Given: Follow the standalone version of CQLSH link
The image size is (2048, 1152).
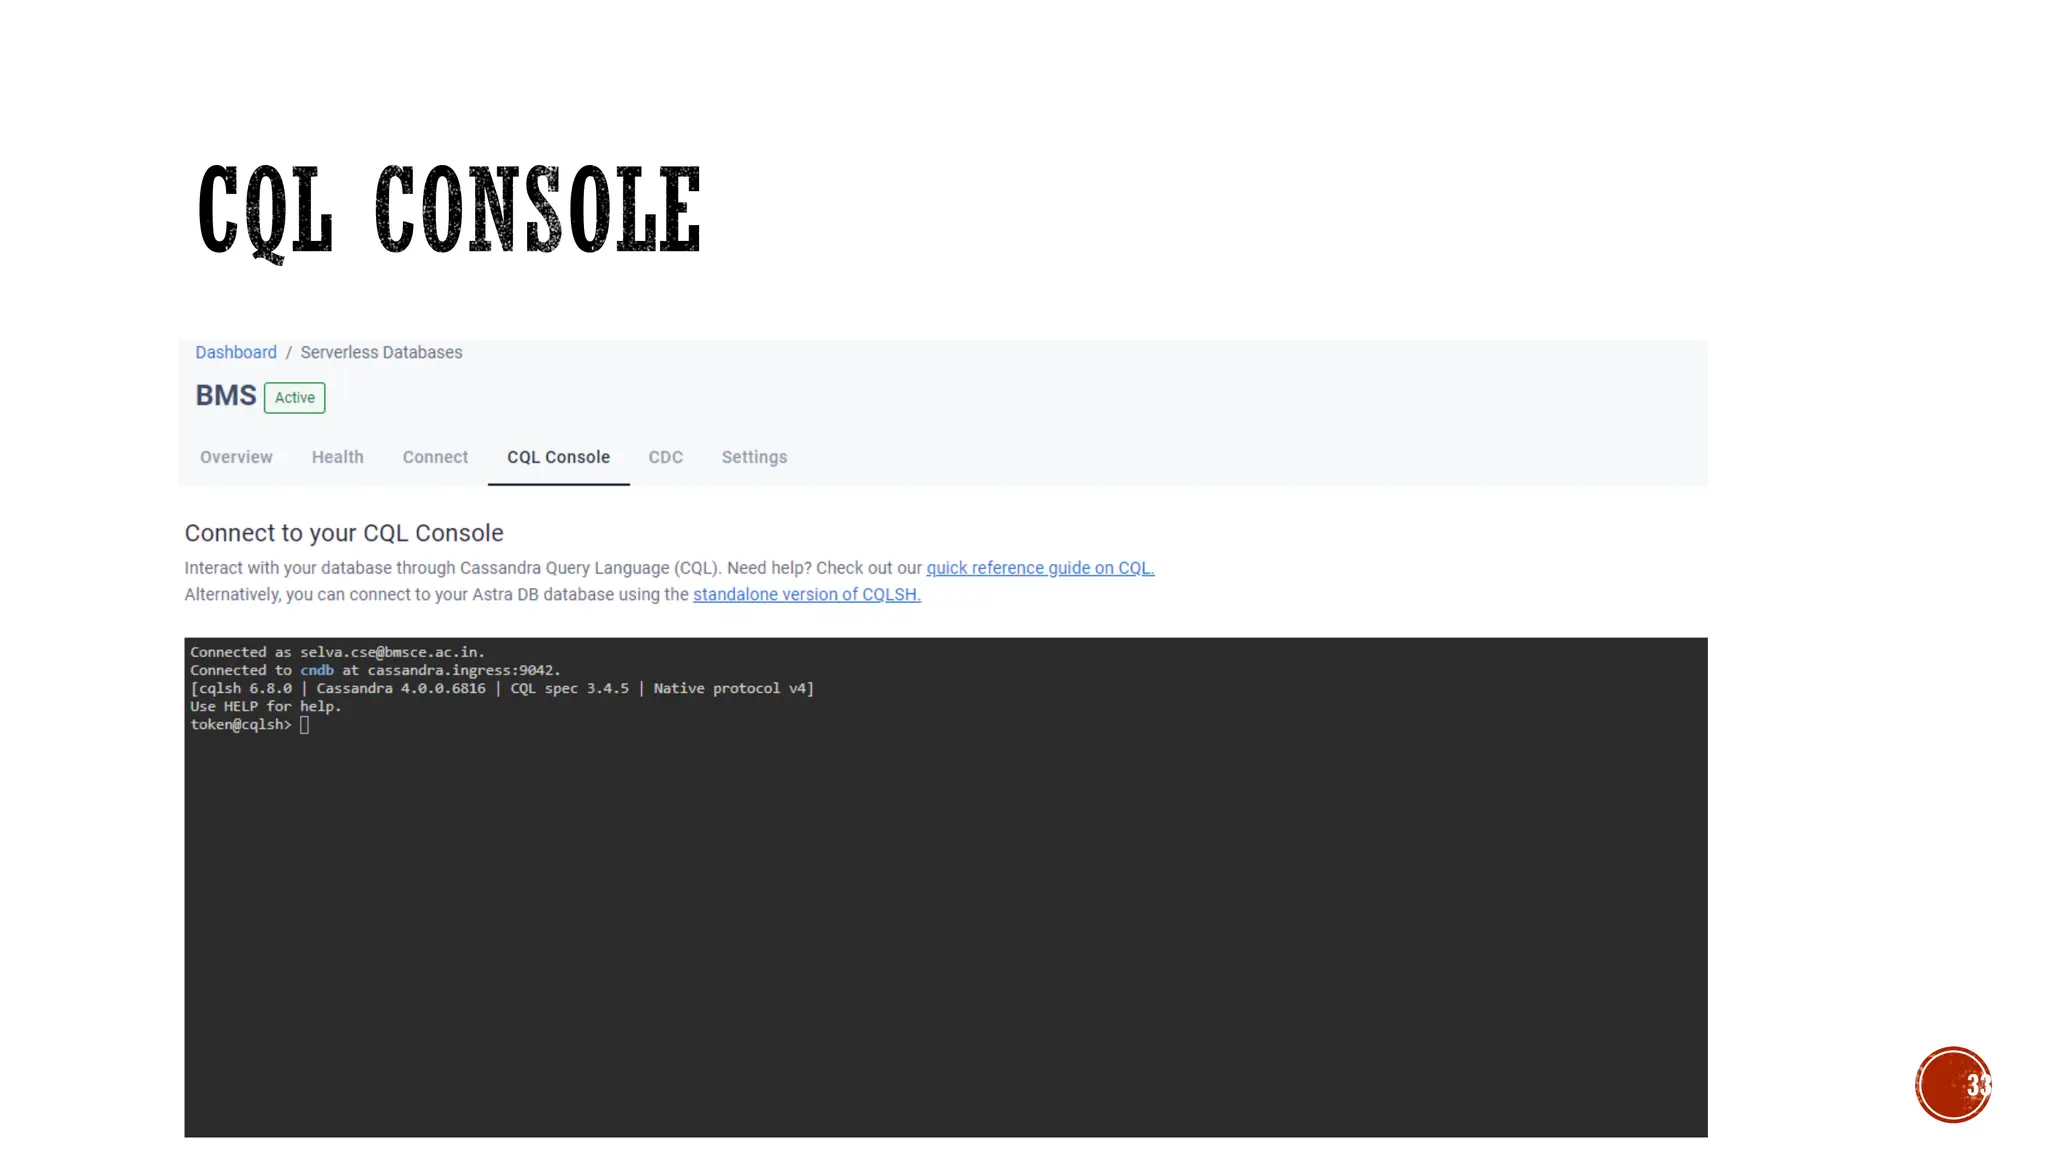Looking at the screenshot, I should [x=806, y=594].
